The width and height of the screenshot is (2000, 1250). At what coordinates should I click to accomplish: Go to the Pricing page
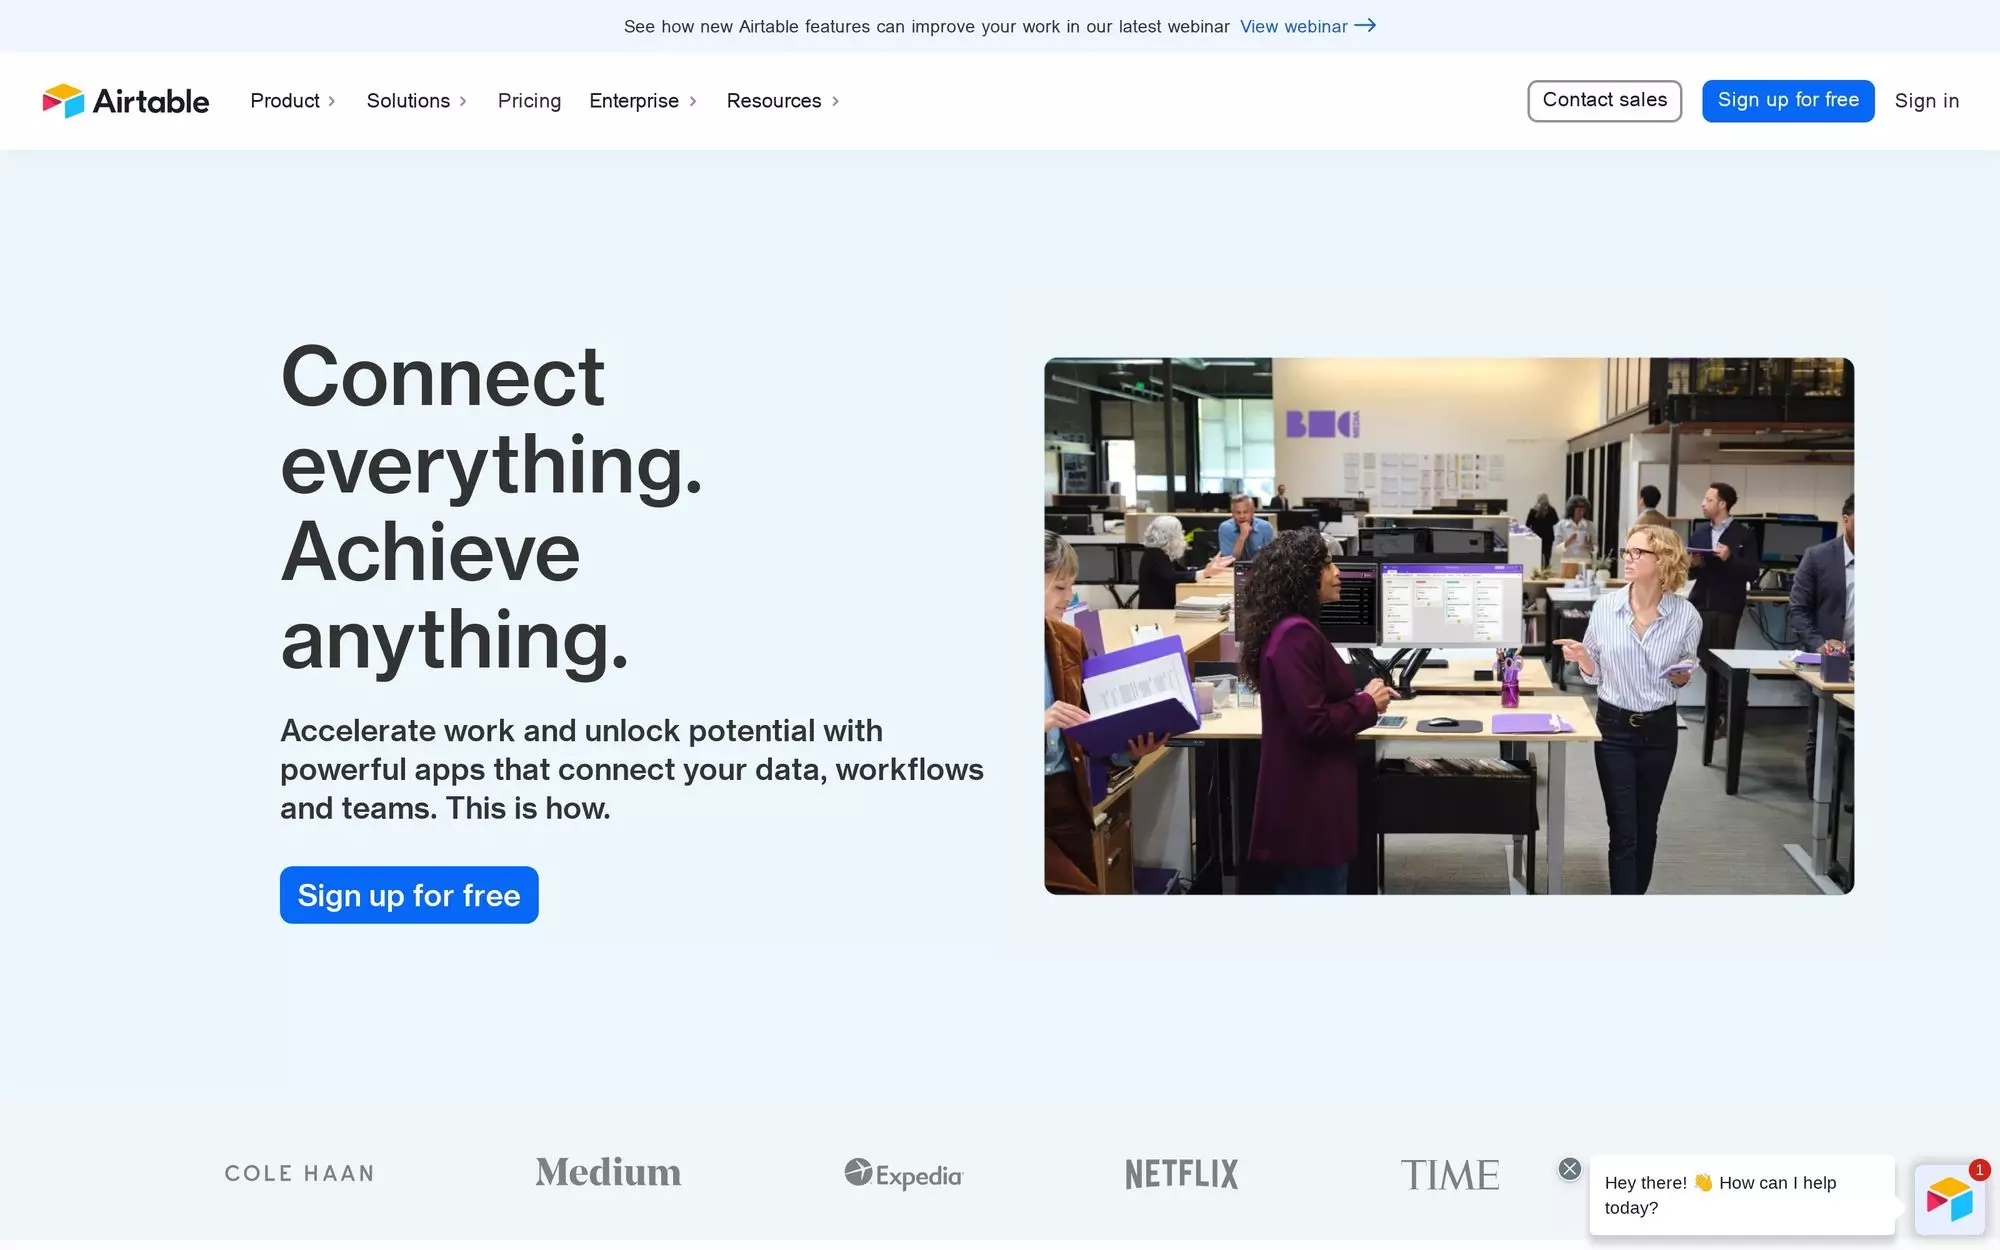click(x=529, y=101)
